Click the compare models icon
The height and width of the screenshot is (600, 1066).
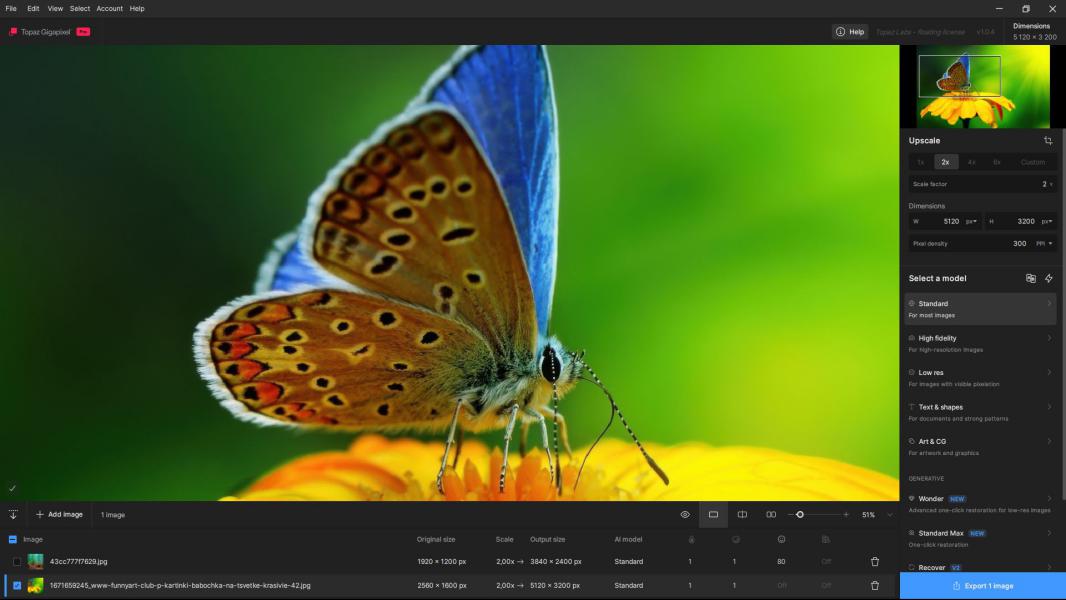click(x=1031, y=278)
